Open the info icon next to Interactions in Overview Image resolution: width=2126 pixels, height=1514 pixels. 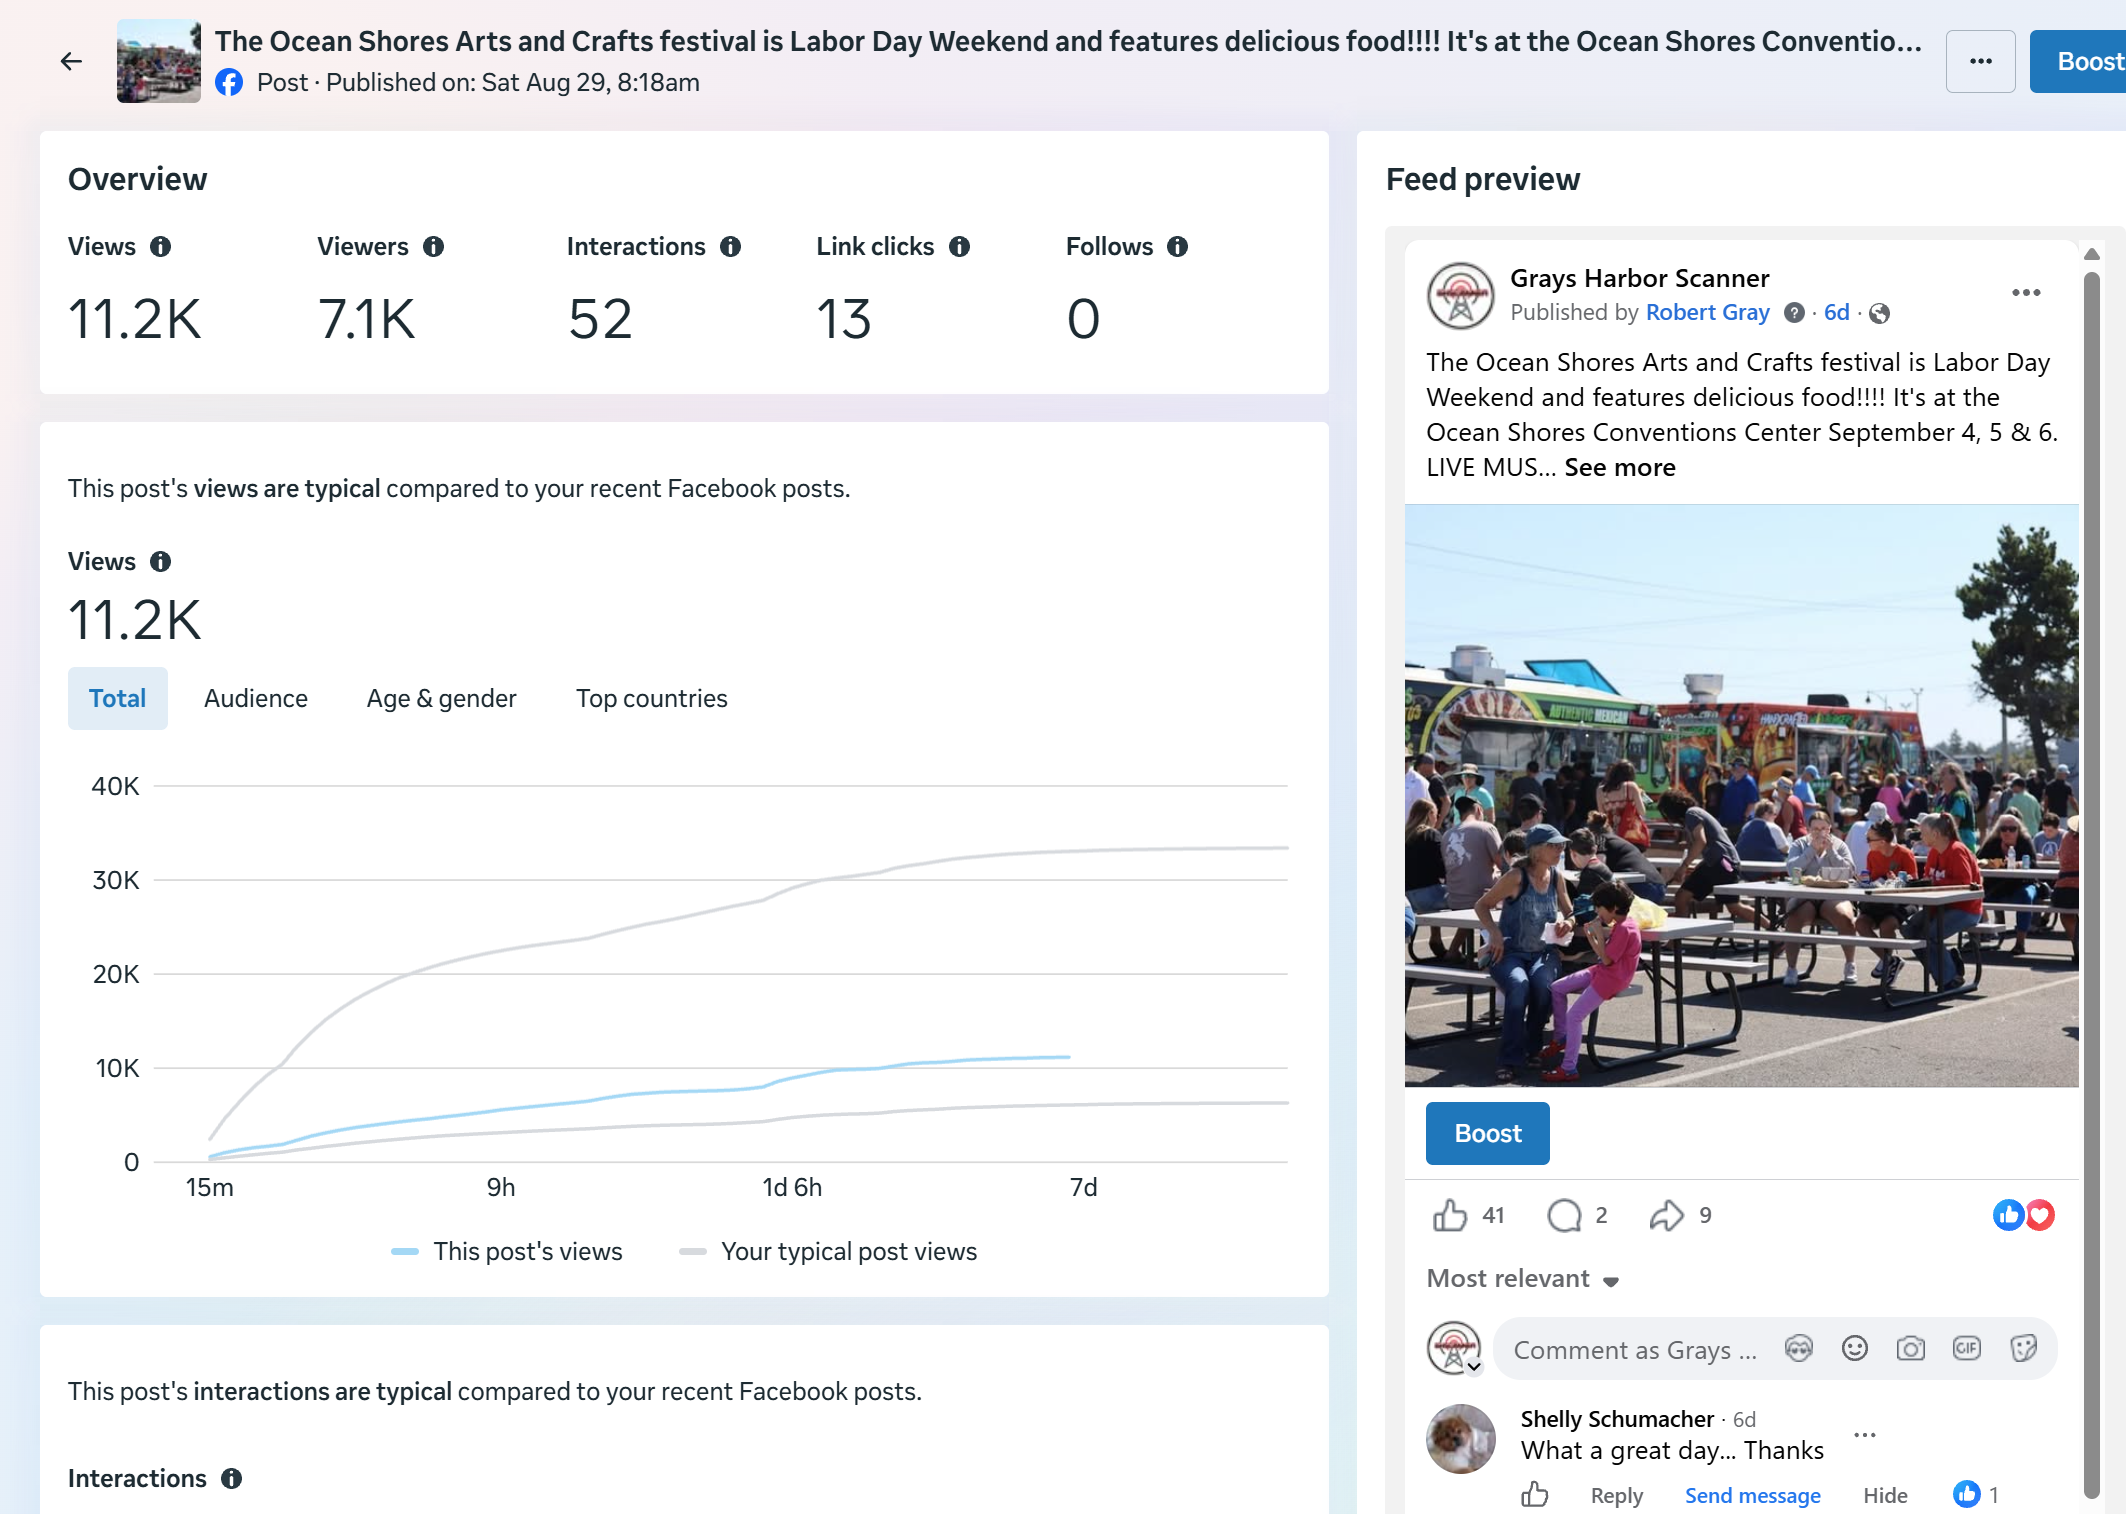pos(731,246)
